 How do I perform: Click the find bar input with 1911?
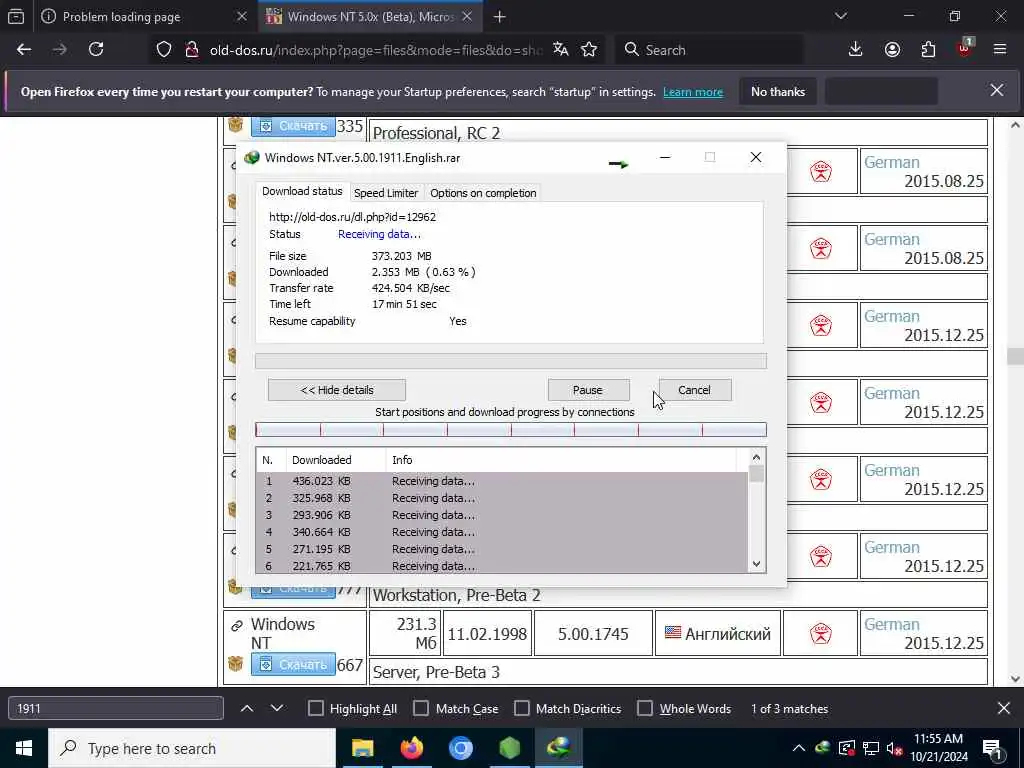(116, 709)
